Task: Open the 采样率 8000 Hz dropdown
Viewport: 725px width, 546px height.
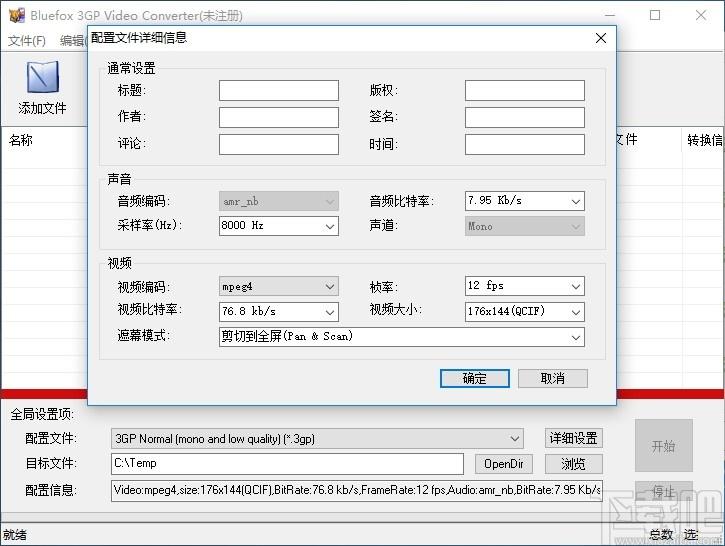Action: 279,226
